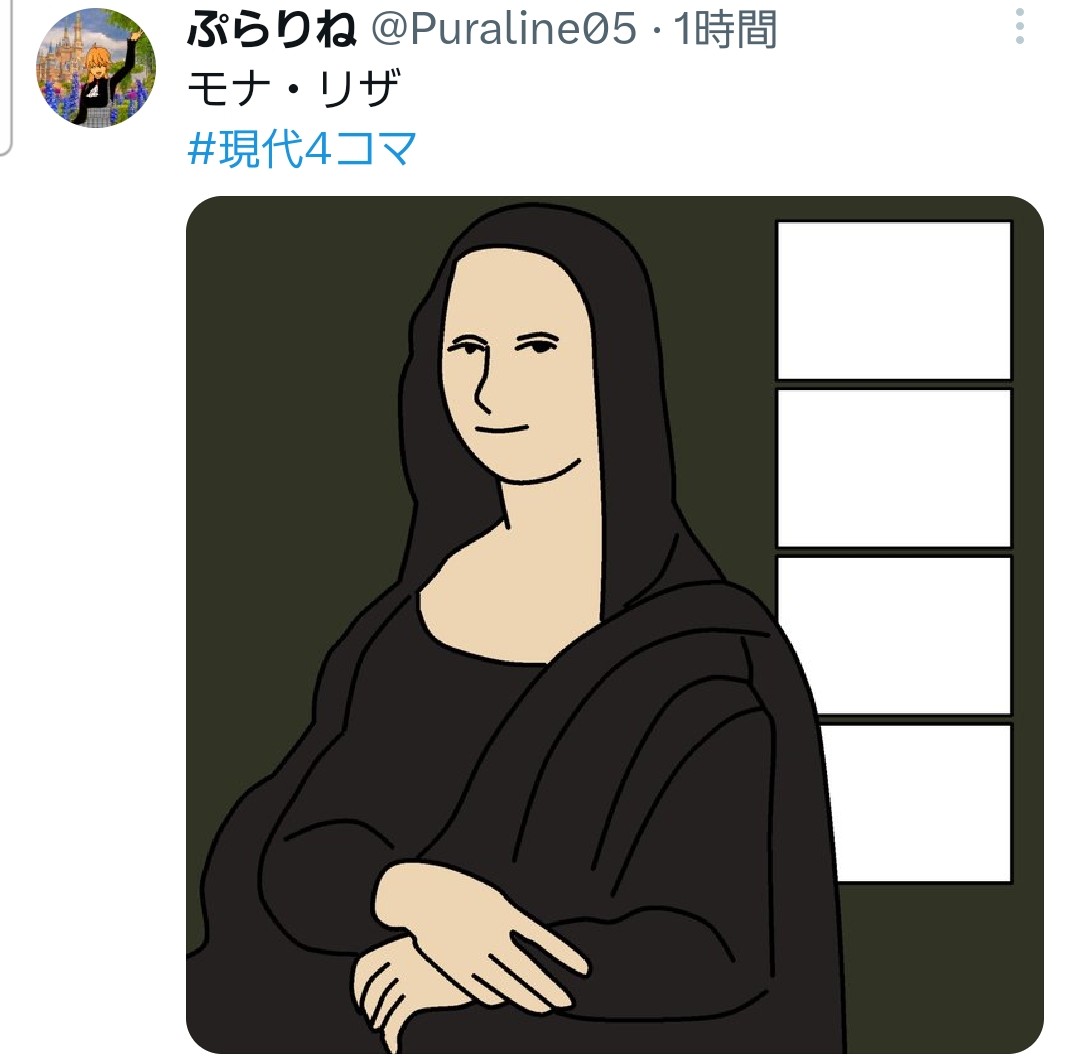Open the Mona Lisa illustration image

[614, 624]
